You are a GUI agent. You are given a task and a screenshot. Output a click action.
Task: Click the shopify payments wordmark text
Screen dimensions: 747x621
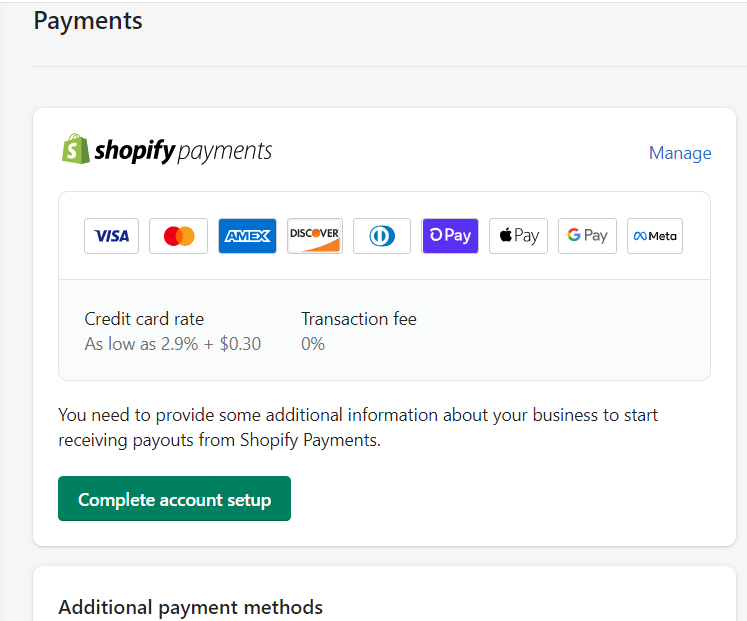(x=183, y=150)
